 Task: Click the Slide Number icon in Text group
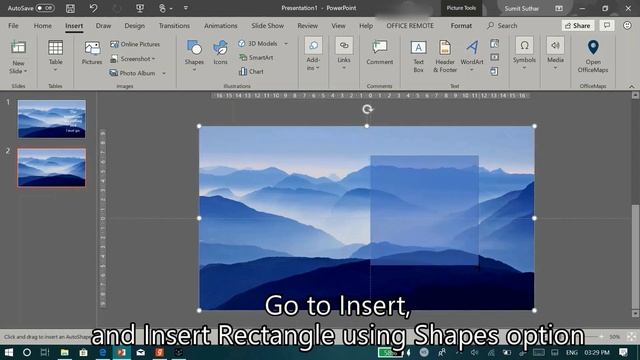(x=494, y=57)
